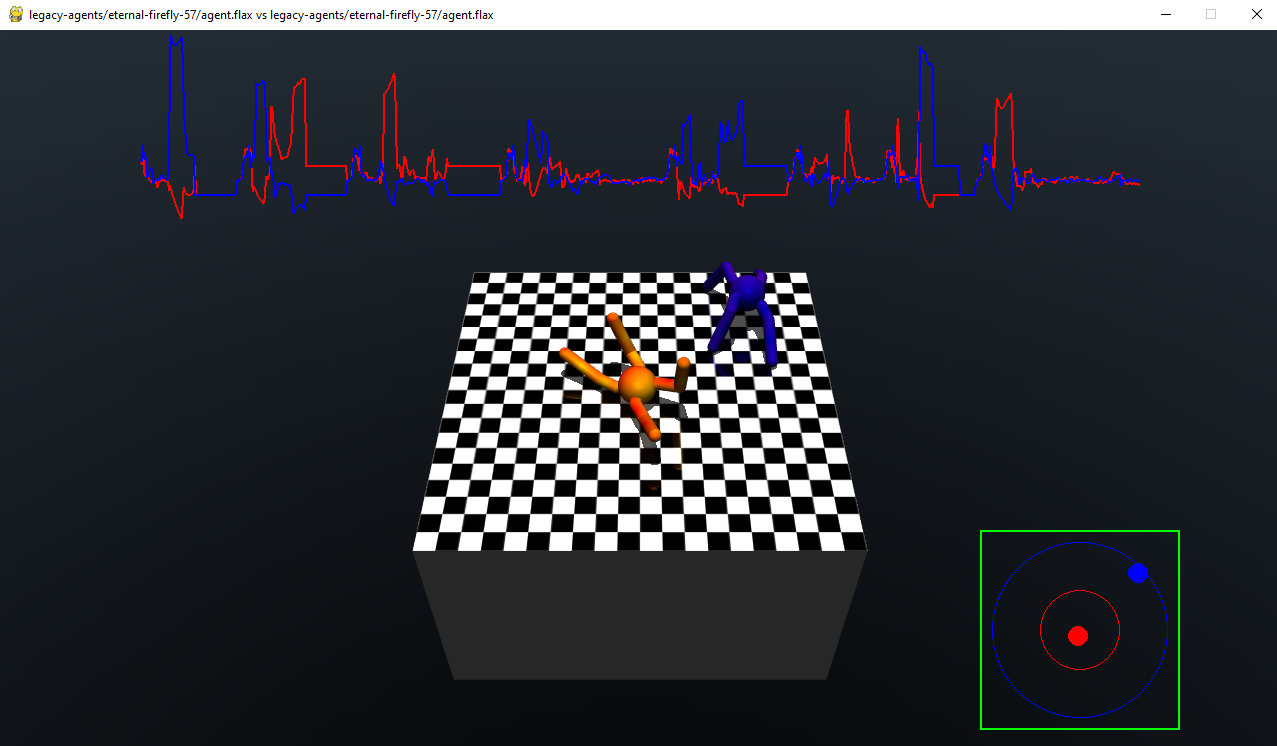Minimize the simulation window

point(1165,15)
